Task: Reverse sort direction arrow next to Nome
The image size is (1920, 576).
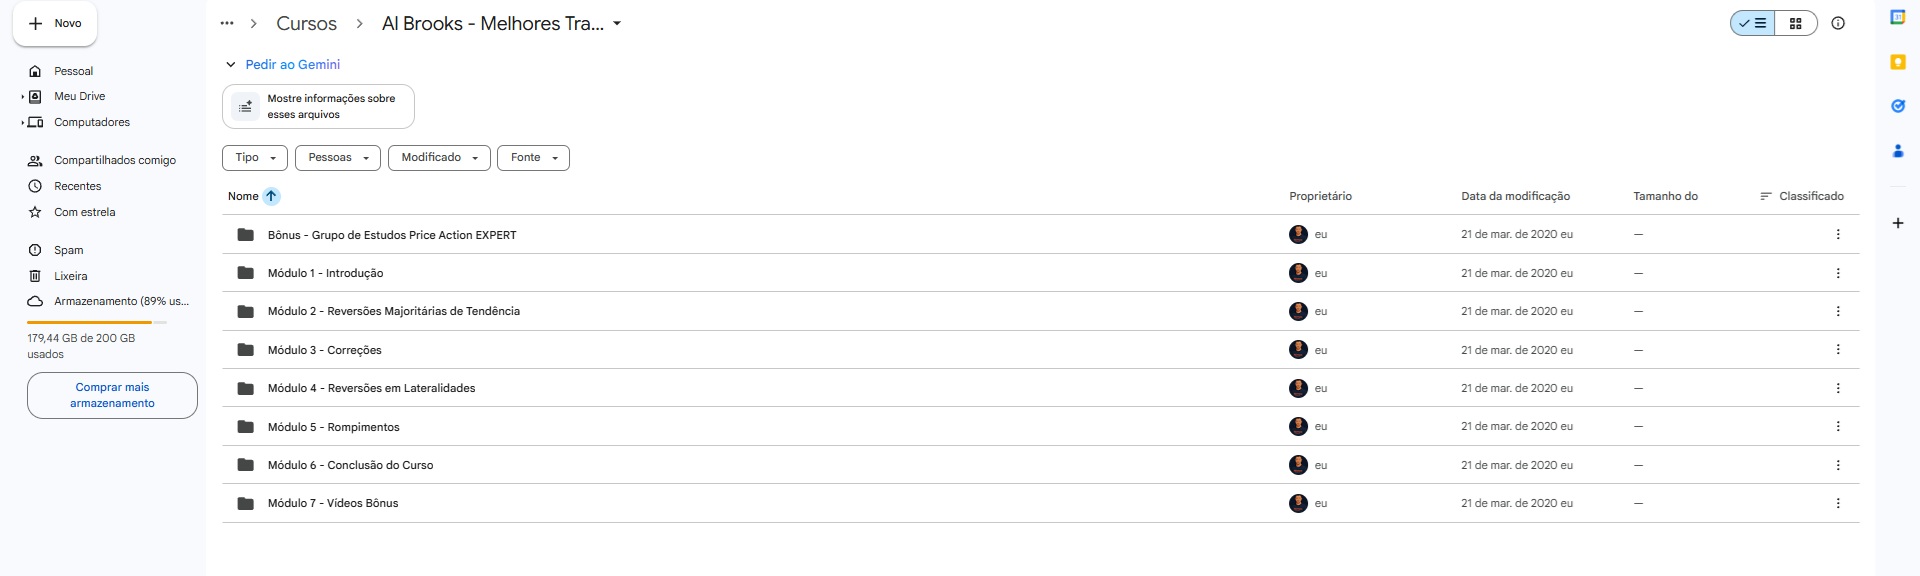Action: (x=271, y=196)
